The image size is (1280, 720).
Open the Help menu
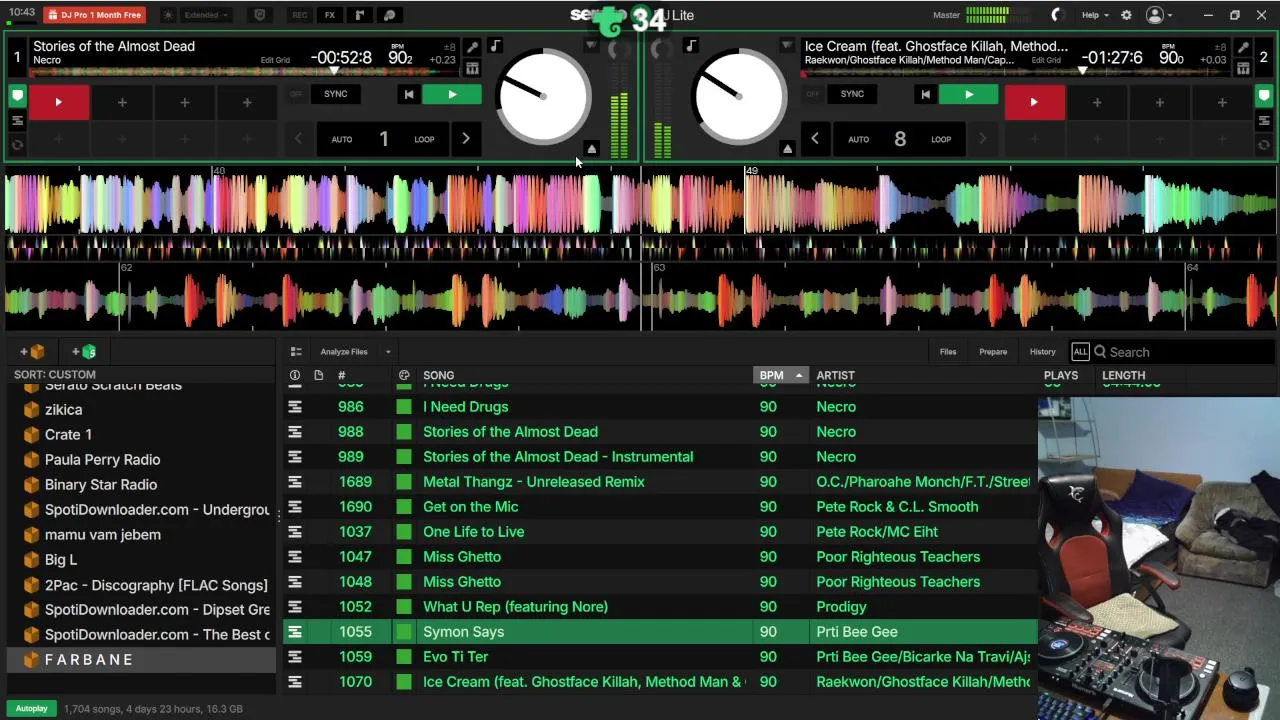[x=1096, y=15]
